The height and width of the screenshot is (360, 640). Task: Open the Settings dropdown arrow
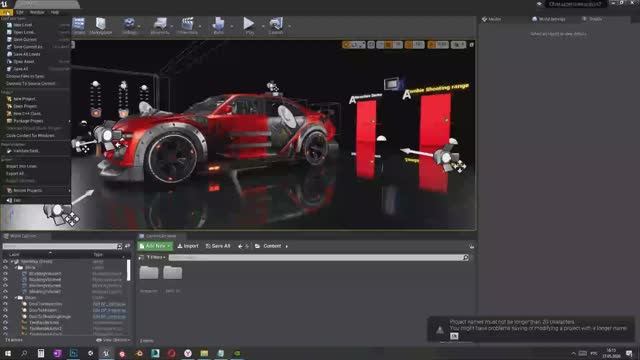pyautogui.click(x=140, y=27)
